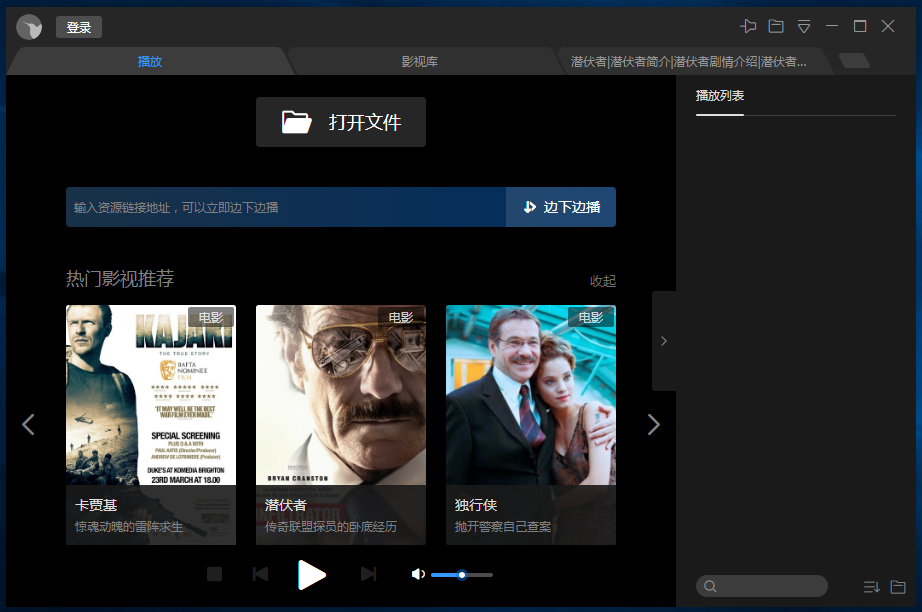
Task: Mute the volume speaker icon
Action: pos(418,574)
